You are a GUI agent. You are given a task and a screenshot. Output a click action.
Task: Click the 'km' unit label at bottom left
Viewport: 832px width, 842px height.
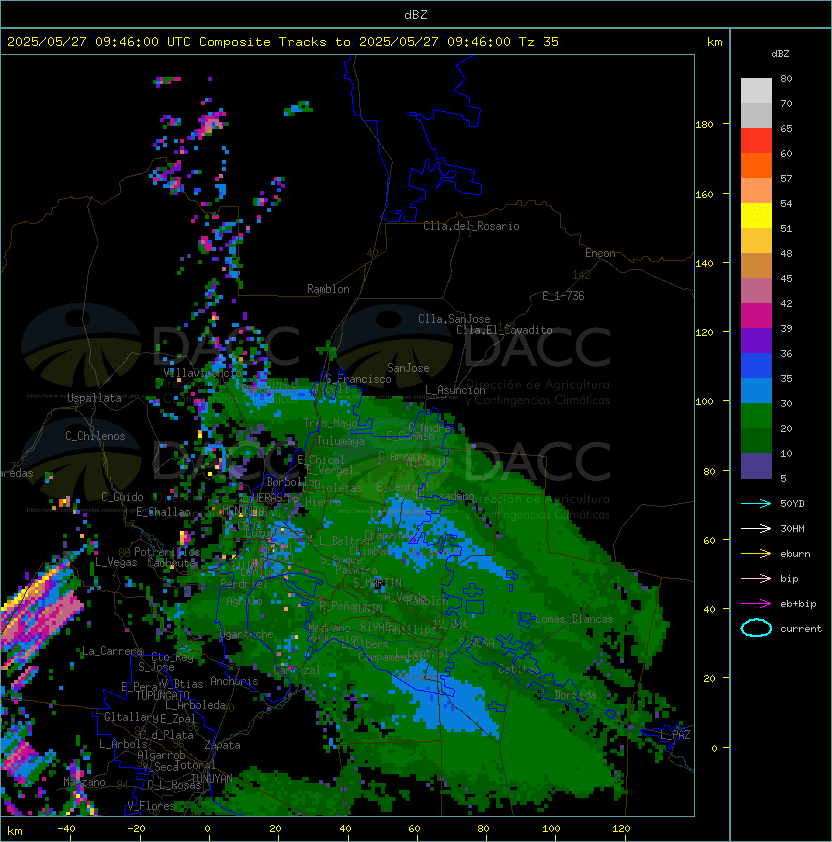(x=15, y=831)
